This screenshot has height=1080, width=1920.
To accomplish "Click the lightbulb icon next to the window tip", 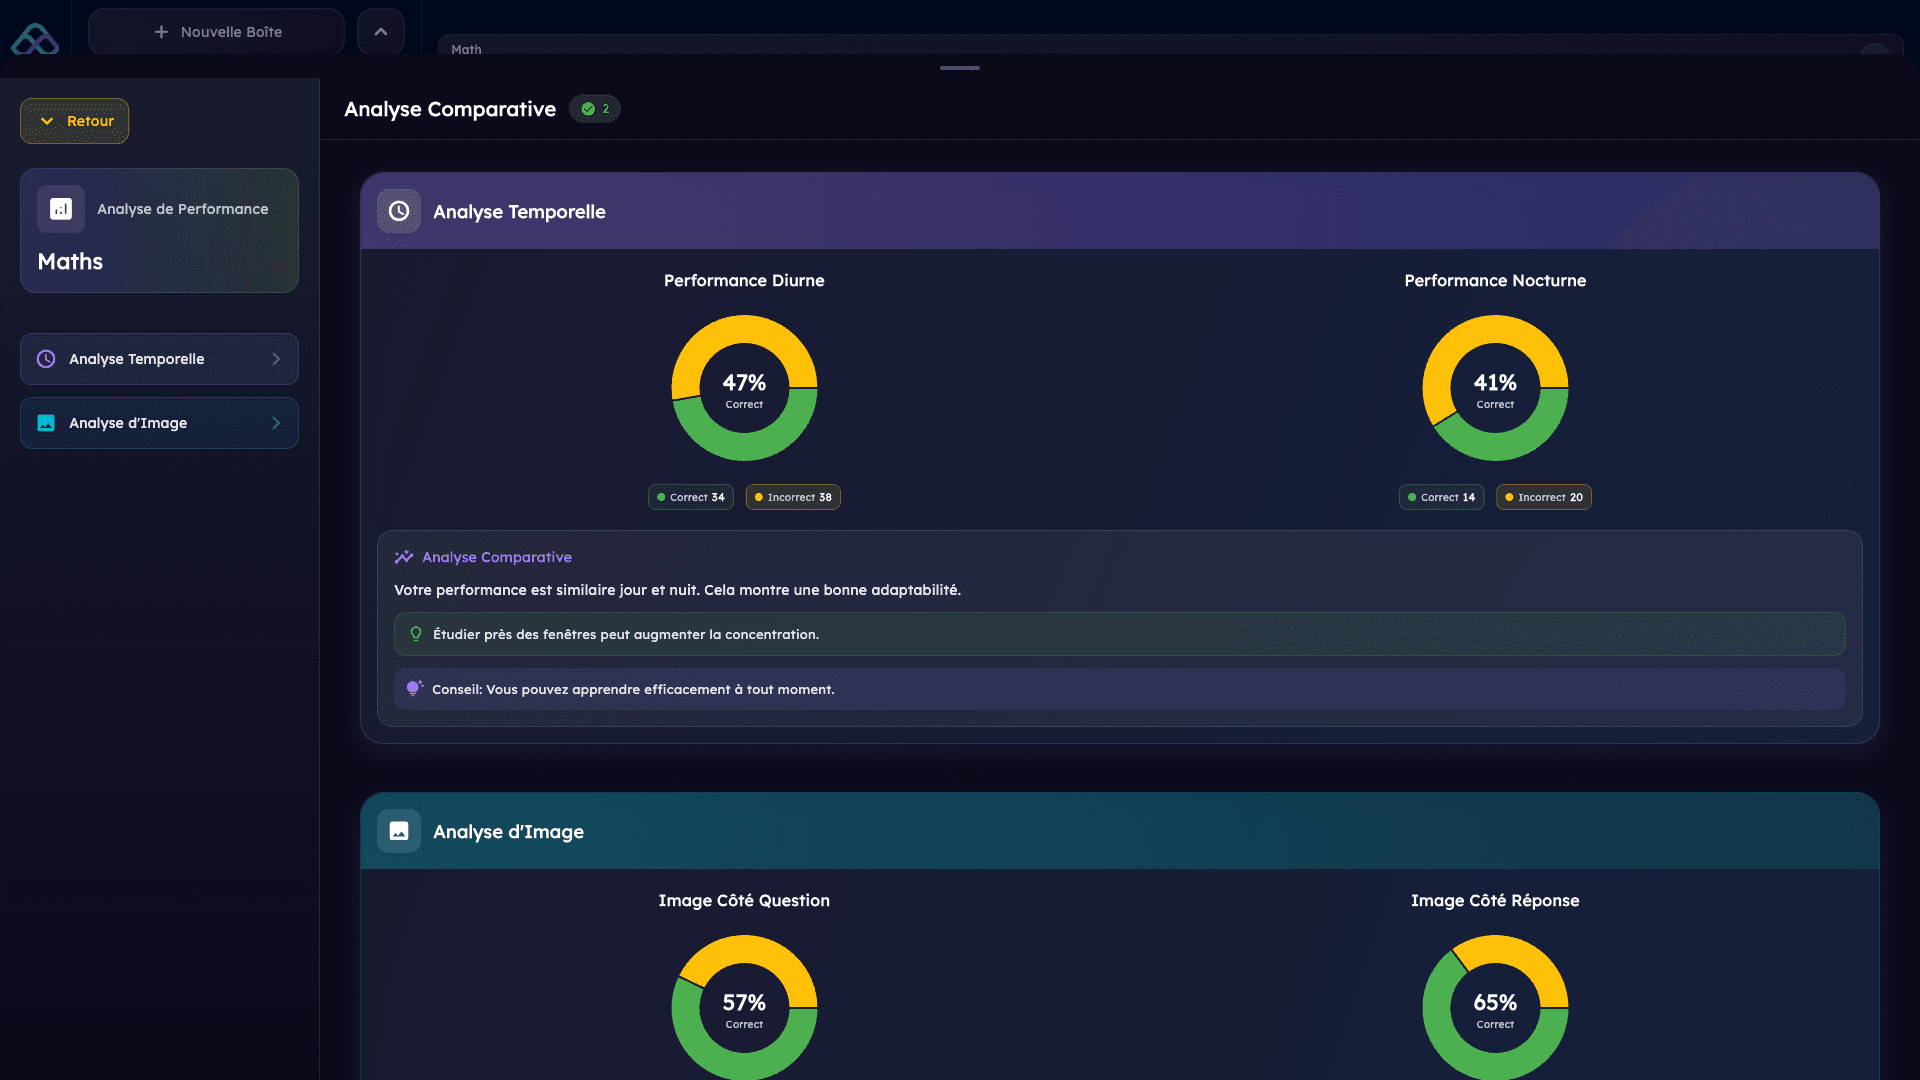I will click(415, 633).
